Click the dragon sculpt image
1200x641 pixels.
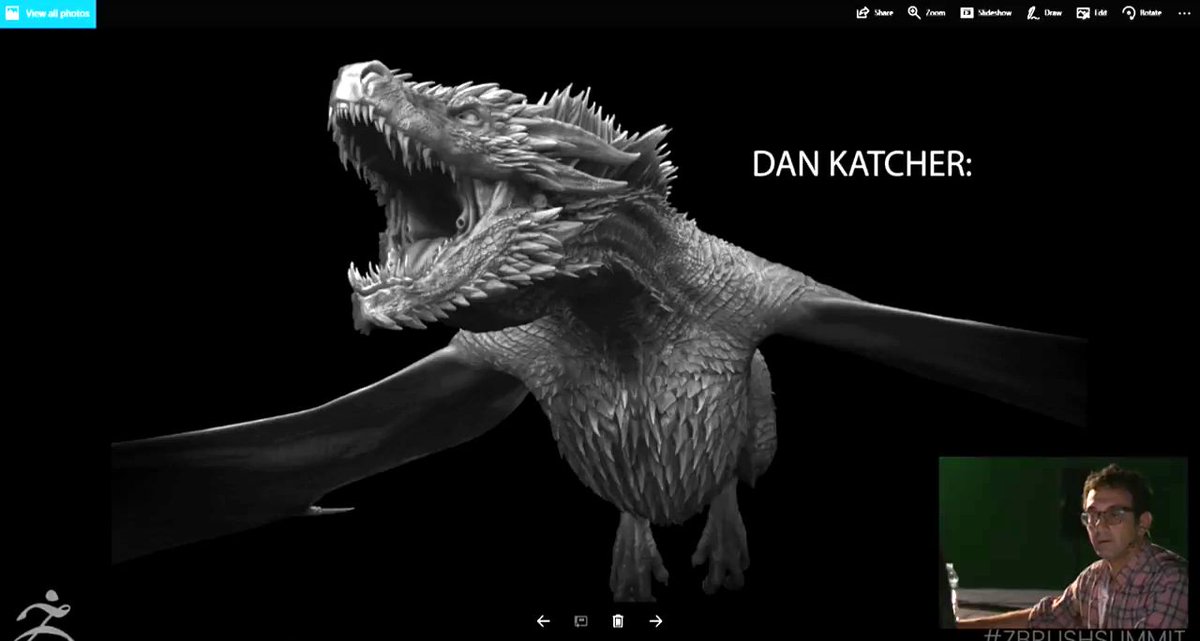(x=600, y=330)
